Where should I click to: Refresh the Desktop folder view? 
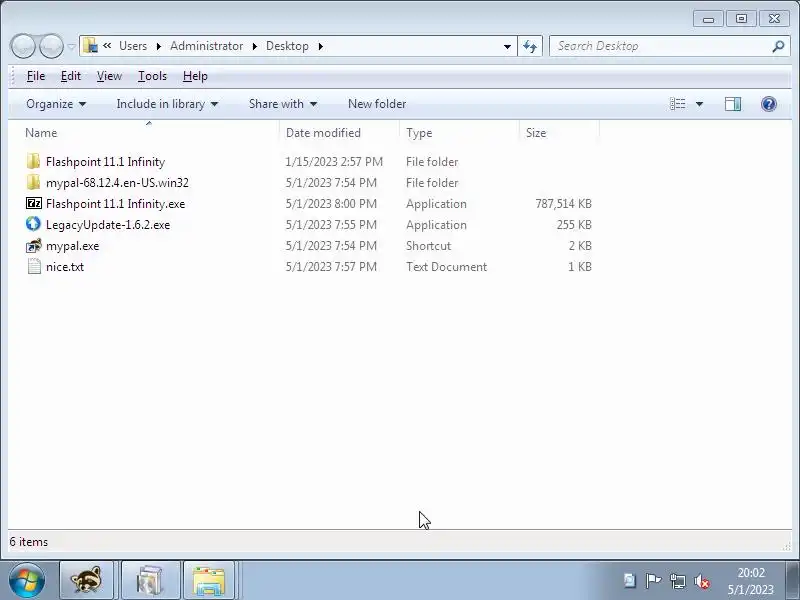click(530, 46)
